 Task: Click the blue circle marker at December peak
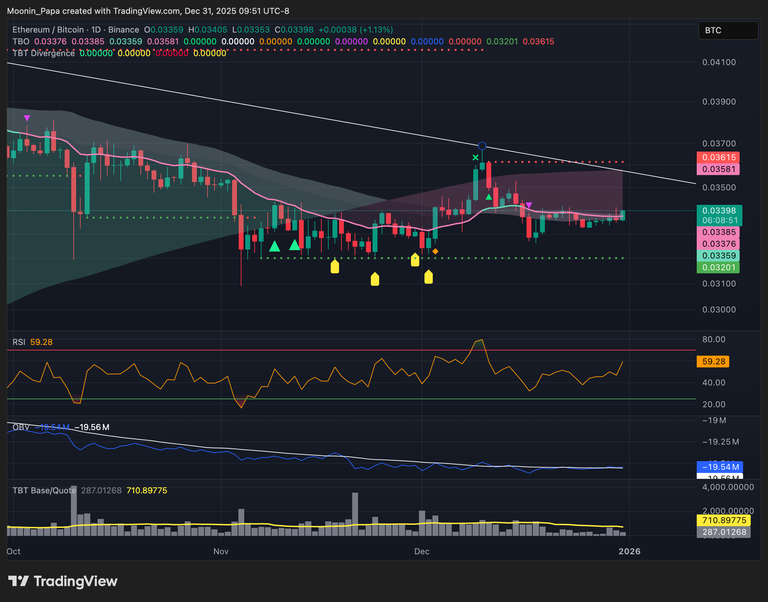click(482, 146)
